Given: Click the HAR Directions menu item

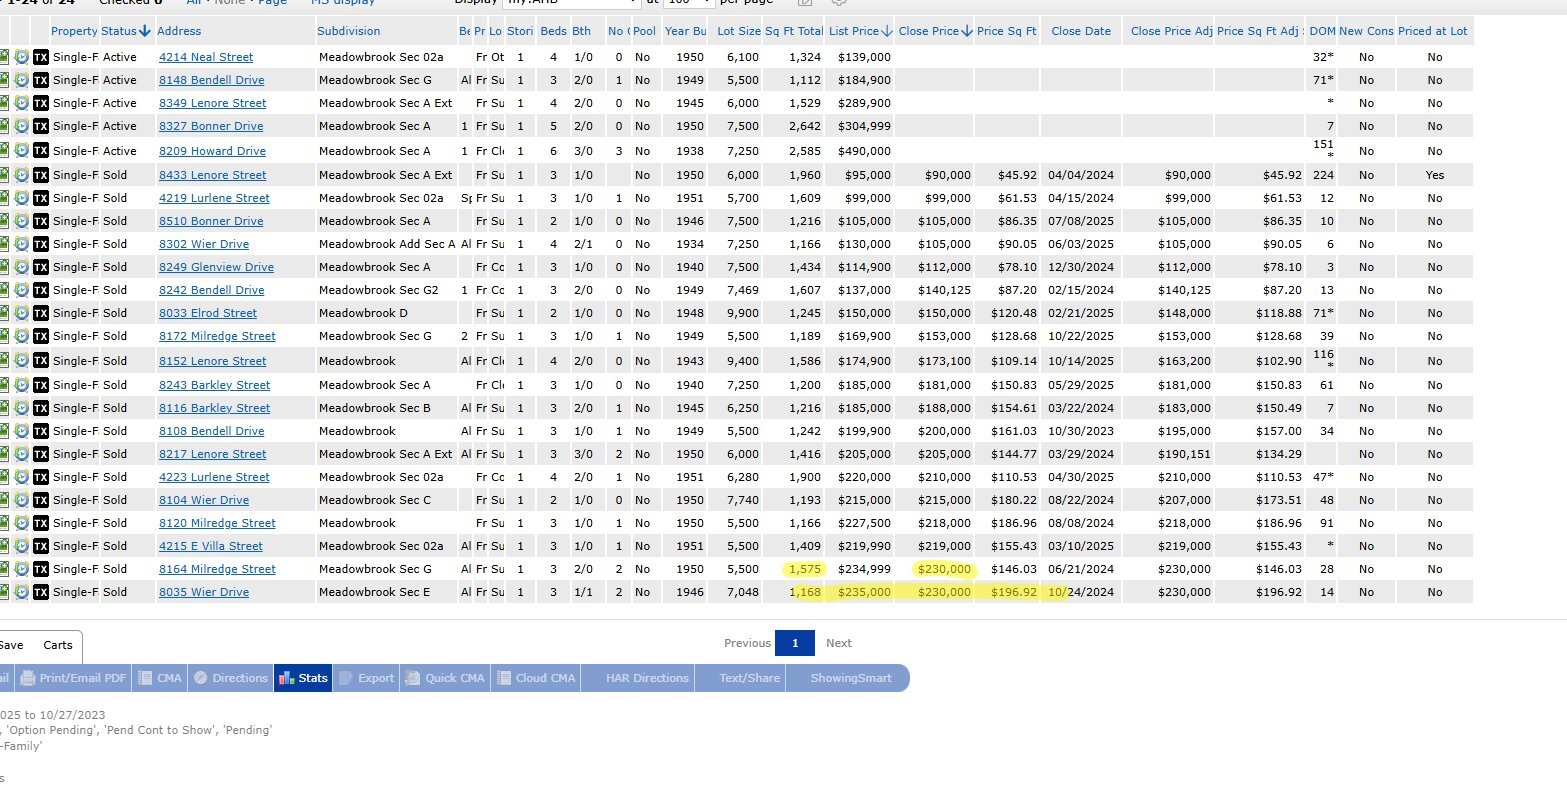Looking at the screenshot, I should tap(647, 678).
